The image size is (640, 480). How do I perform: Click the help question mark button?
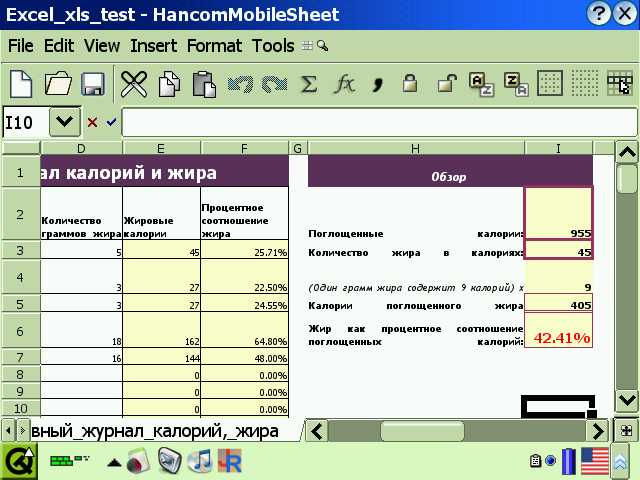[x=598, y=14]
